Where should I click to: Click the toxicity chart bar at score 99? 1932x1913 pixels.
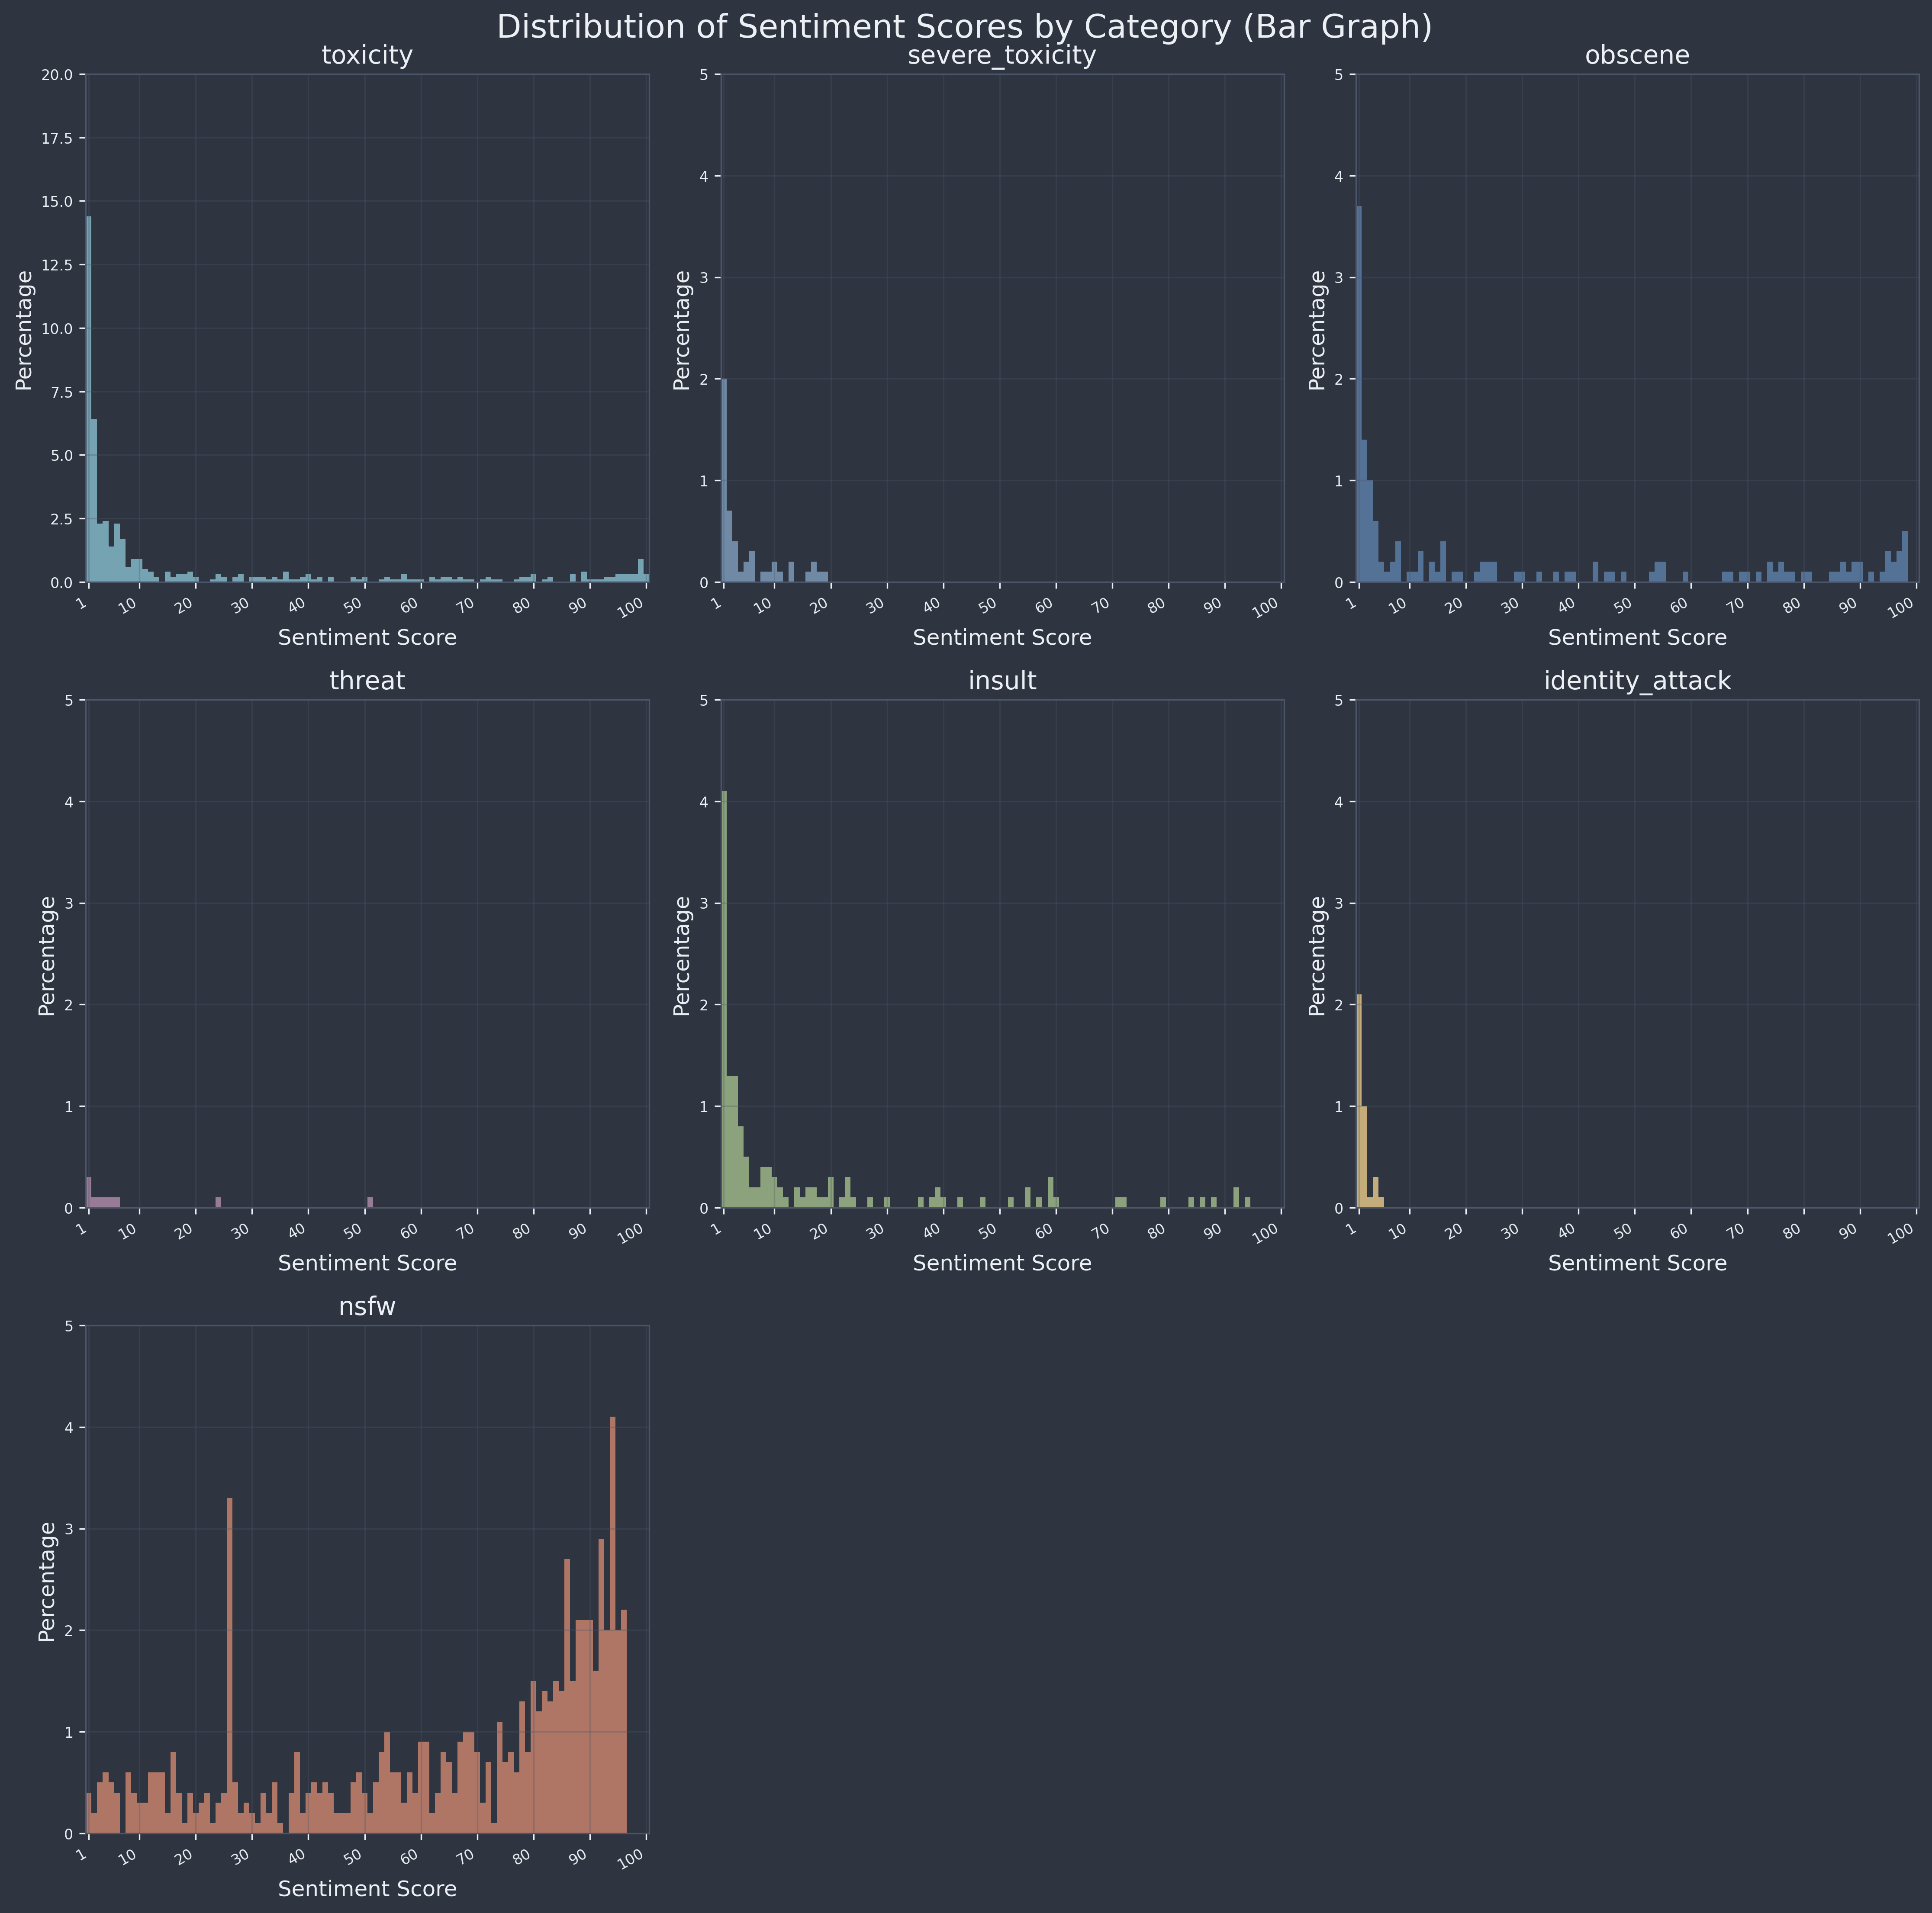click(x=641, y=571)
